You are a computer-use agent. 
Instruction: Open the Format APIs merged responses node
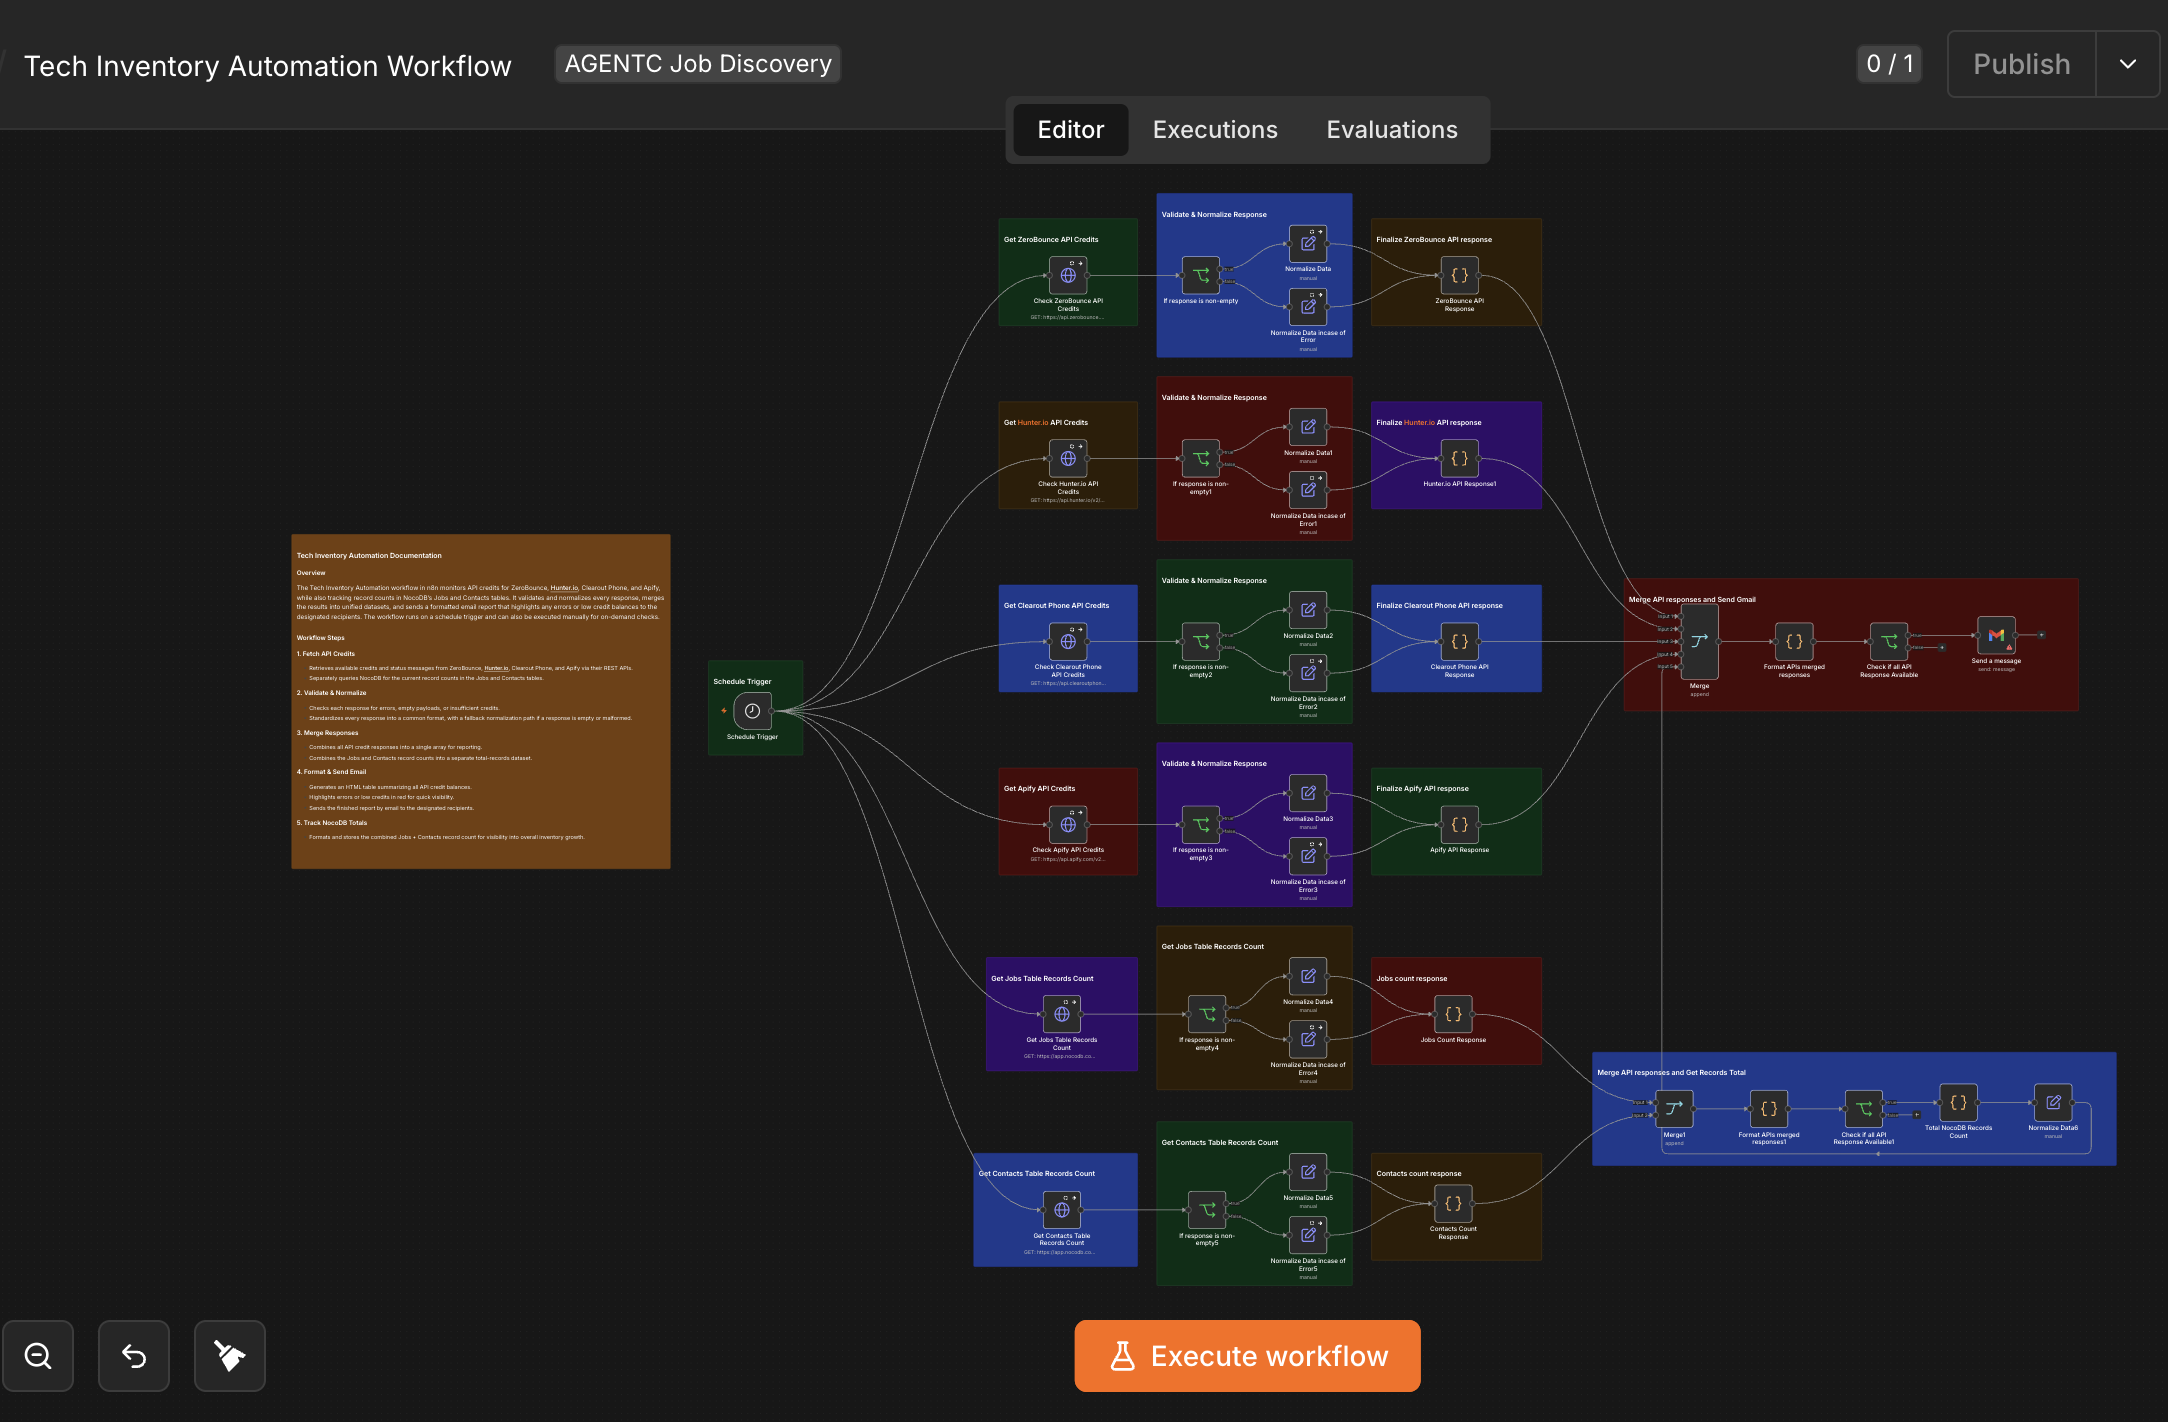tap(1794, 641)
